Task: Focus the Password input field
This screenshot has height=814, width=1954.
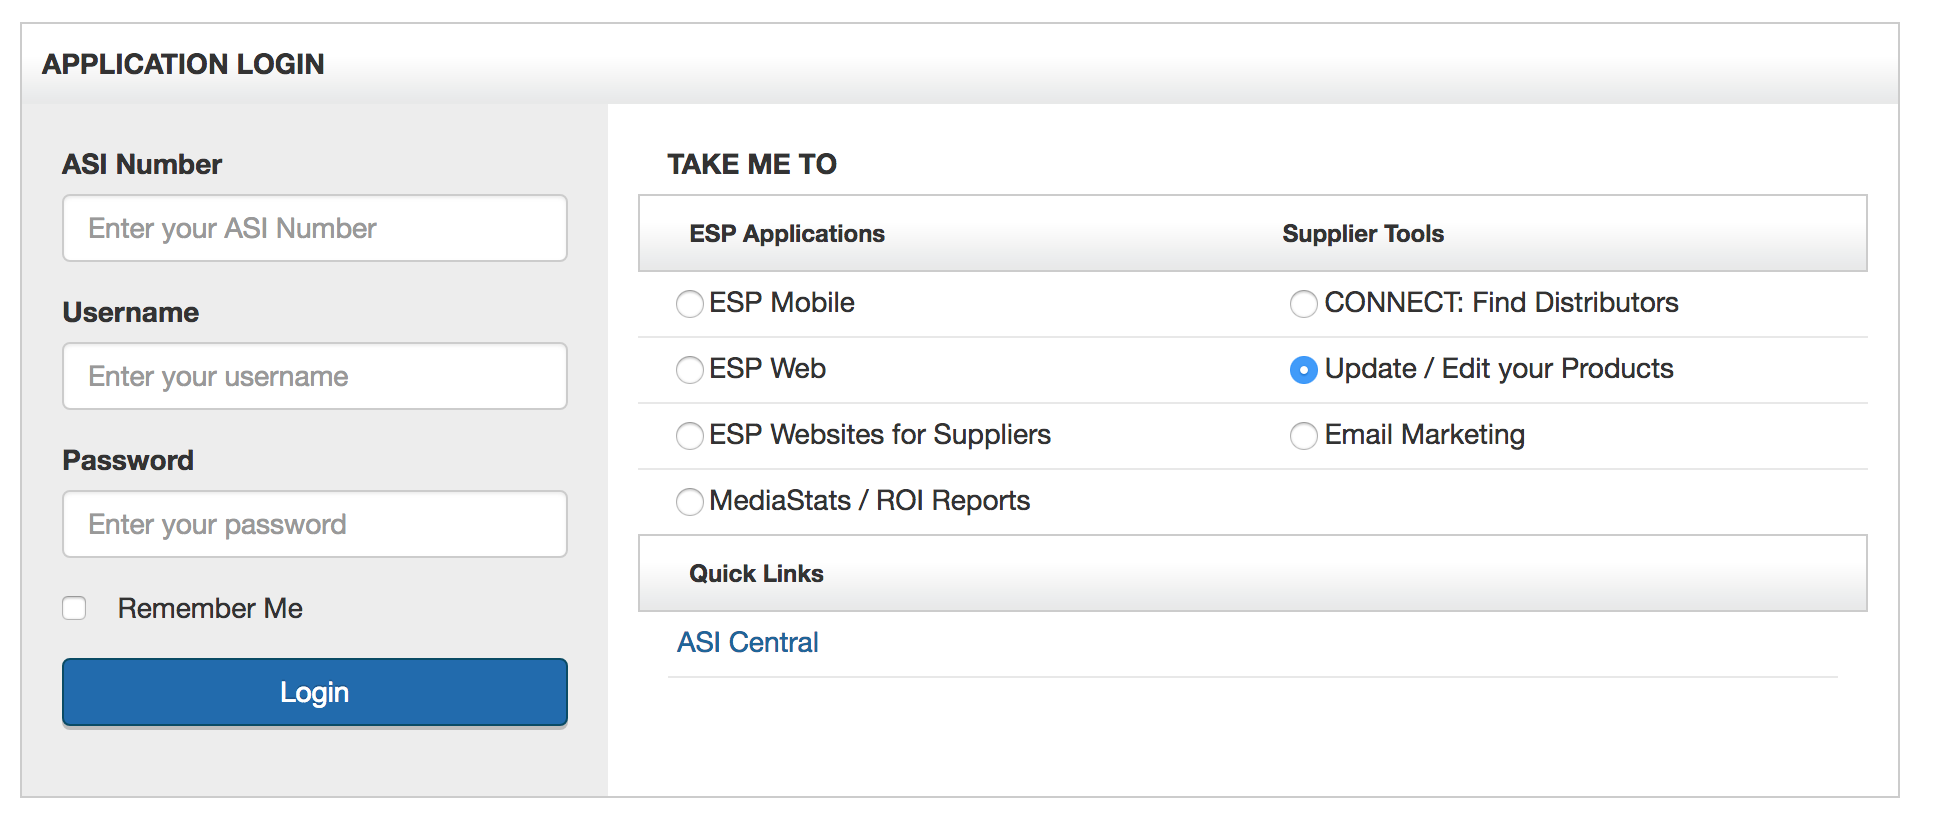Action: click(x=315, y=524)
